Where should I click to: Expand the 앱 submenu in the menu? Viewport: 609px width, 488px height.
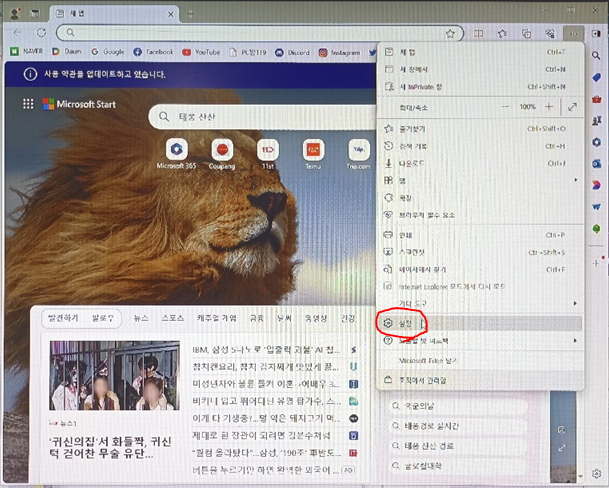(574, 181)
